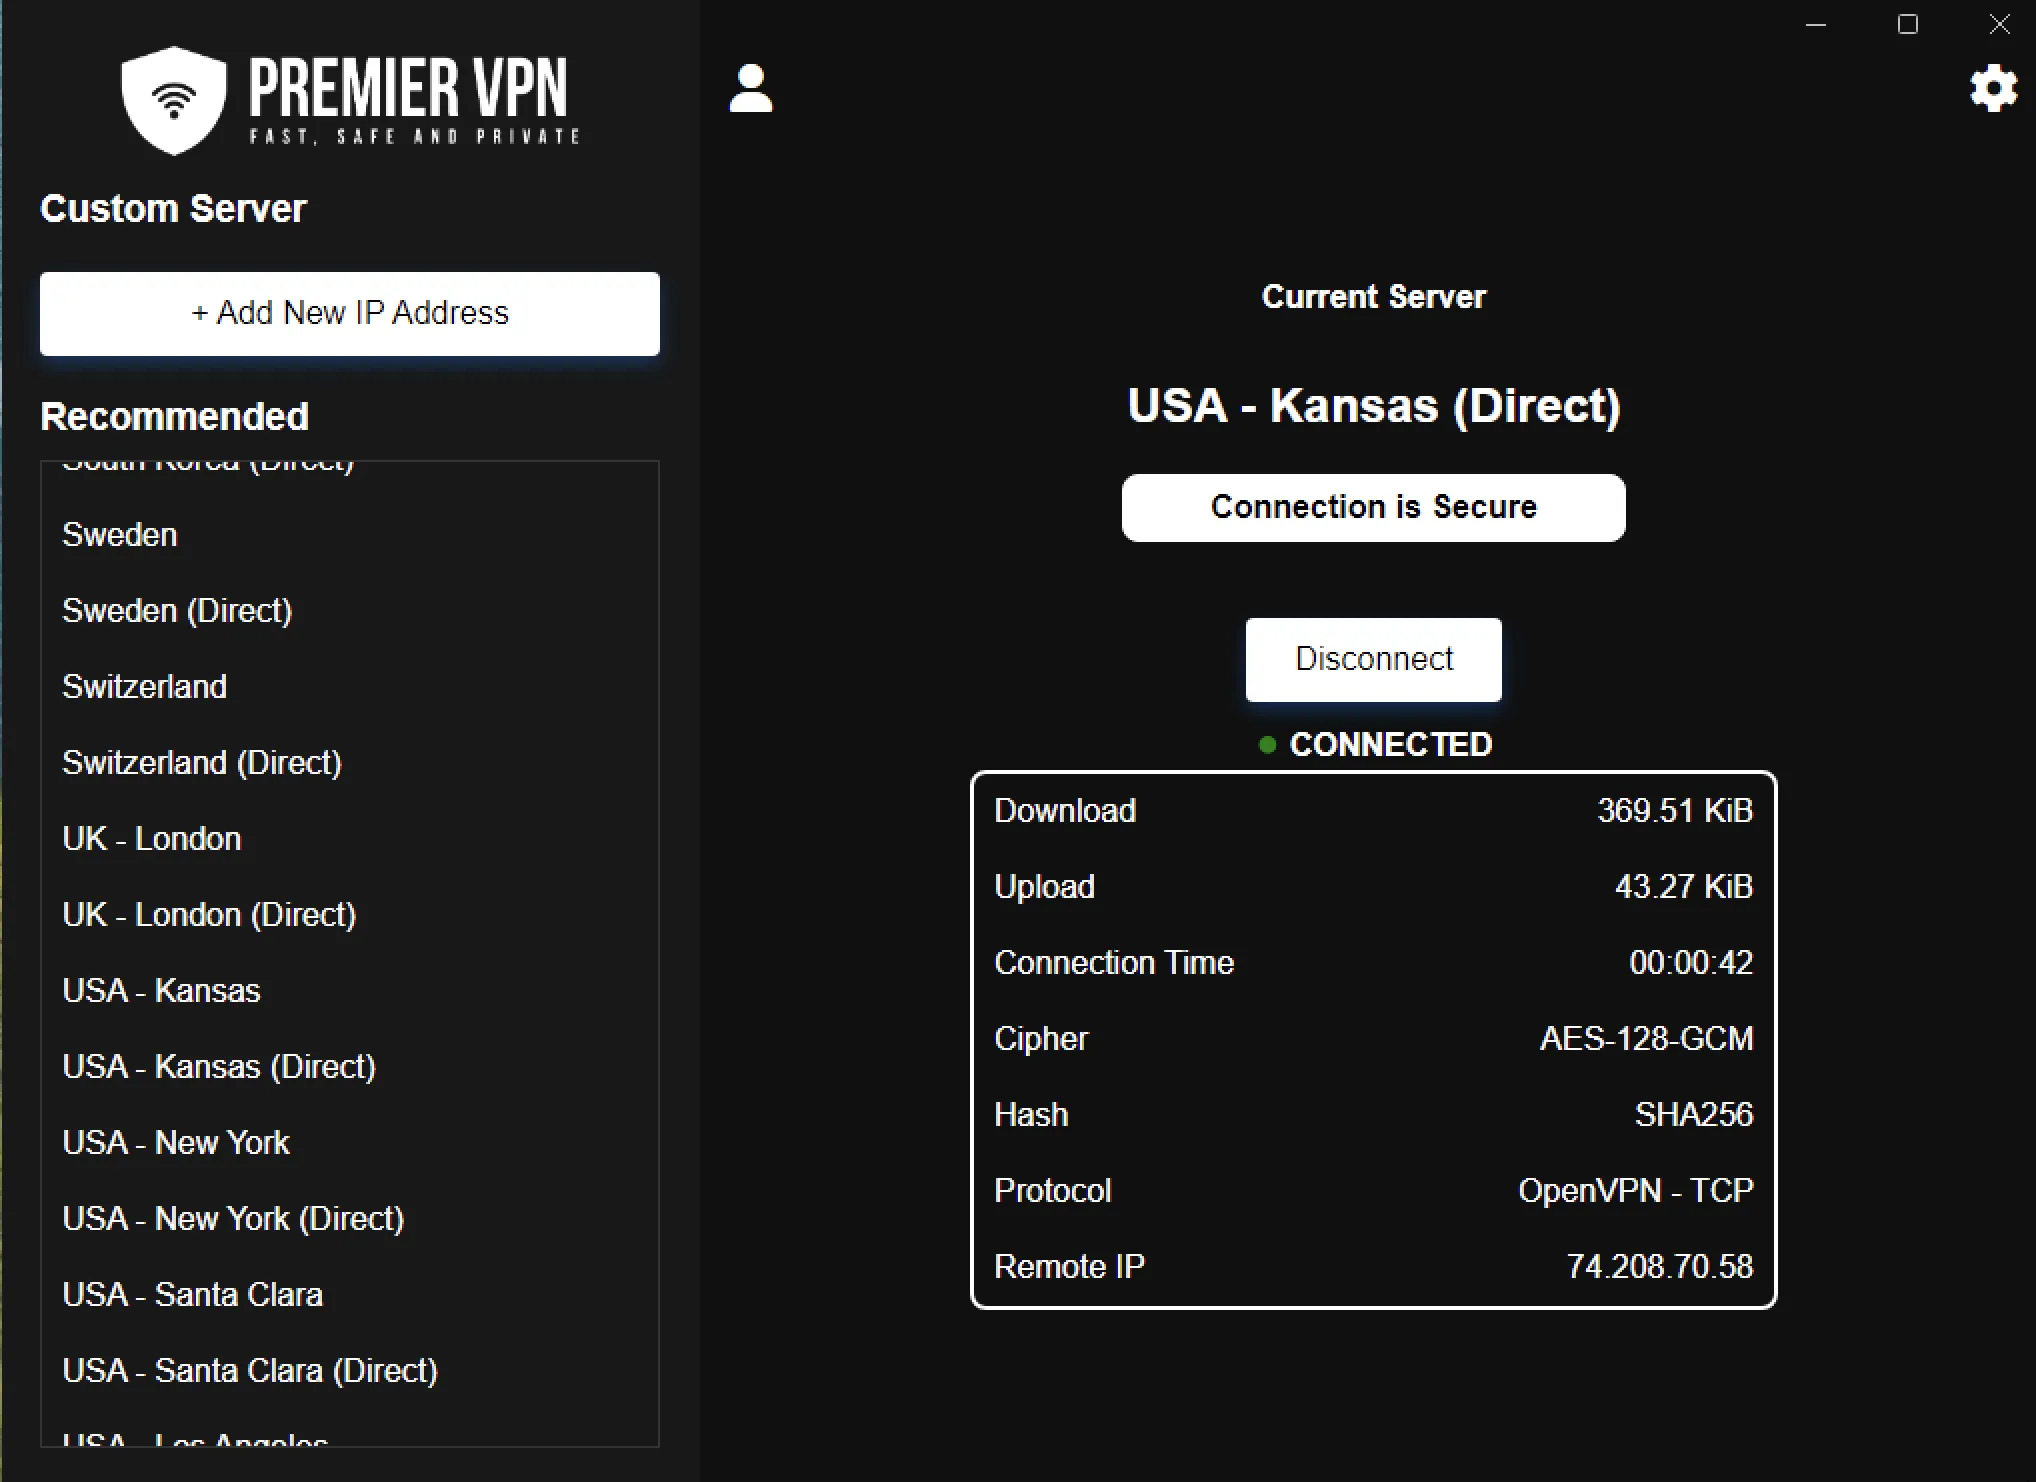2036x1482 pixels.
Task: Pick UK - London (Direct) server
Action: [x=209, y=915]
